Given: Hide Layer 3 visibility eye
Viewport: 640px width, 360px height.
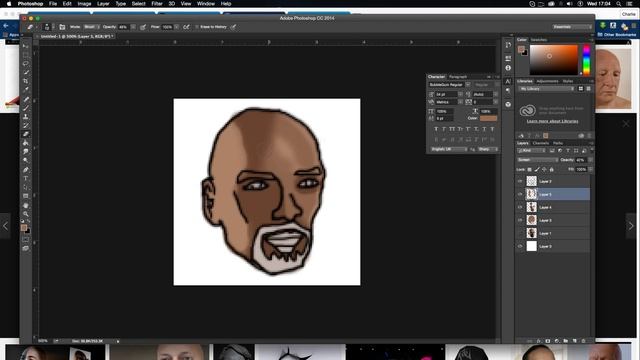Looking at the screenshot, I should (520, 220).
